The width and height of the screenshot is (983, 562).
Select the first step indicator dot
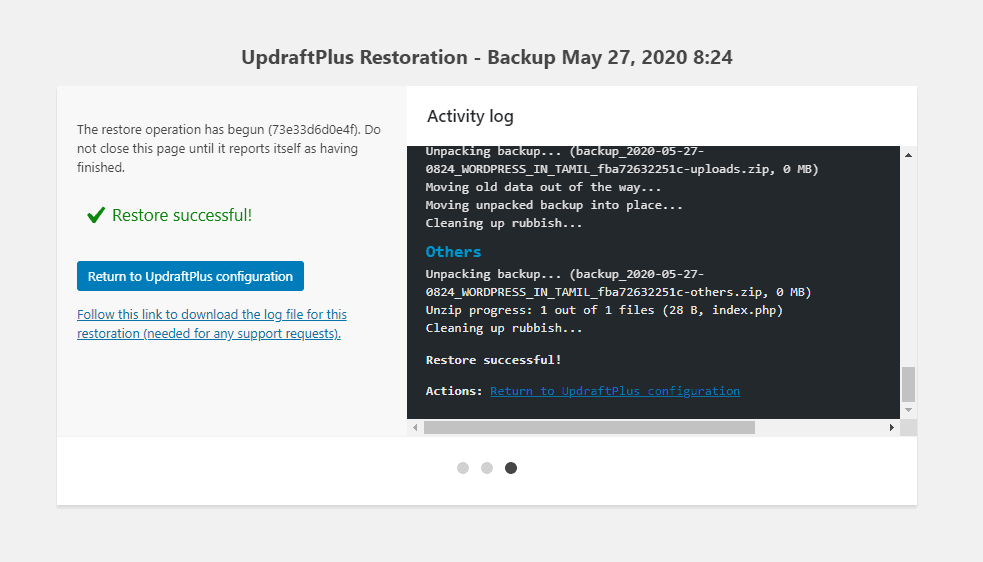click(463, 468)
